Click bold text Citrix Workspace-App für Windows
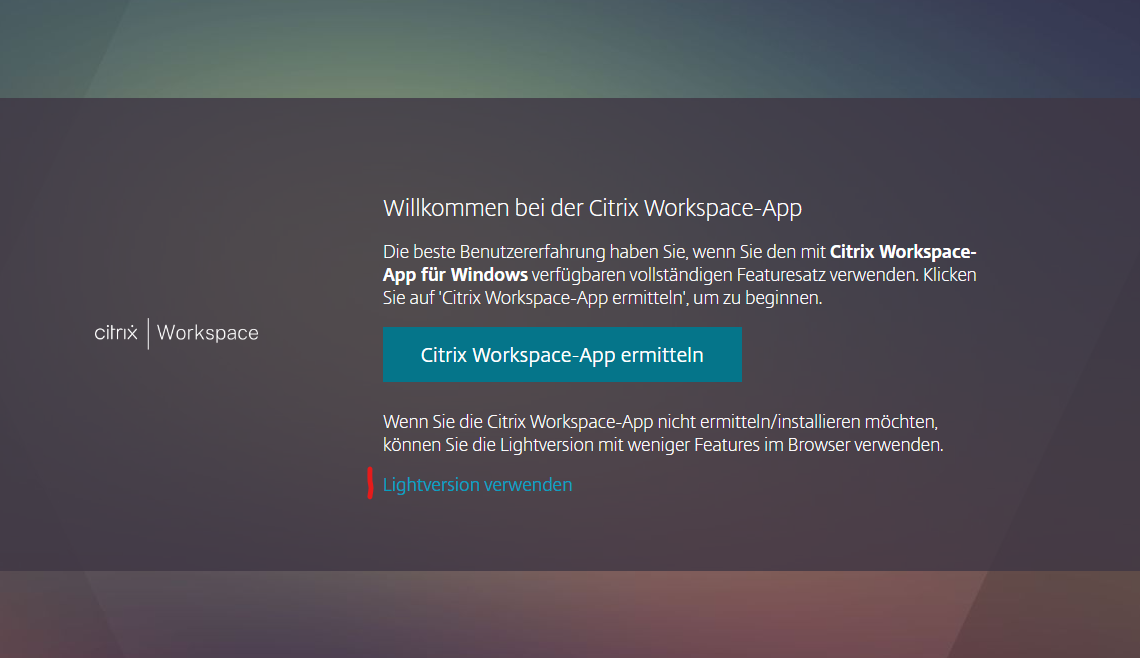Viewport: 1140px width, 658px height. [x=679, y=263]
